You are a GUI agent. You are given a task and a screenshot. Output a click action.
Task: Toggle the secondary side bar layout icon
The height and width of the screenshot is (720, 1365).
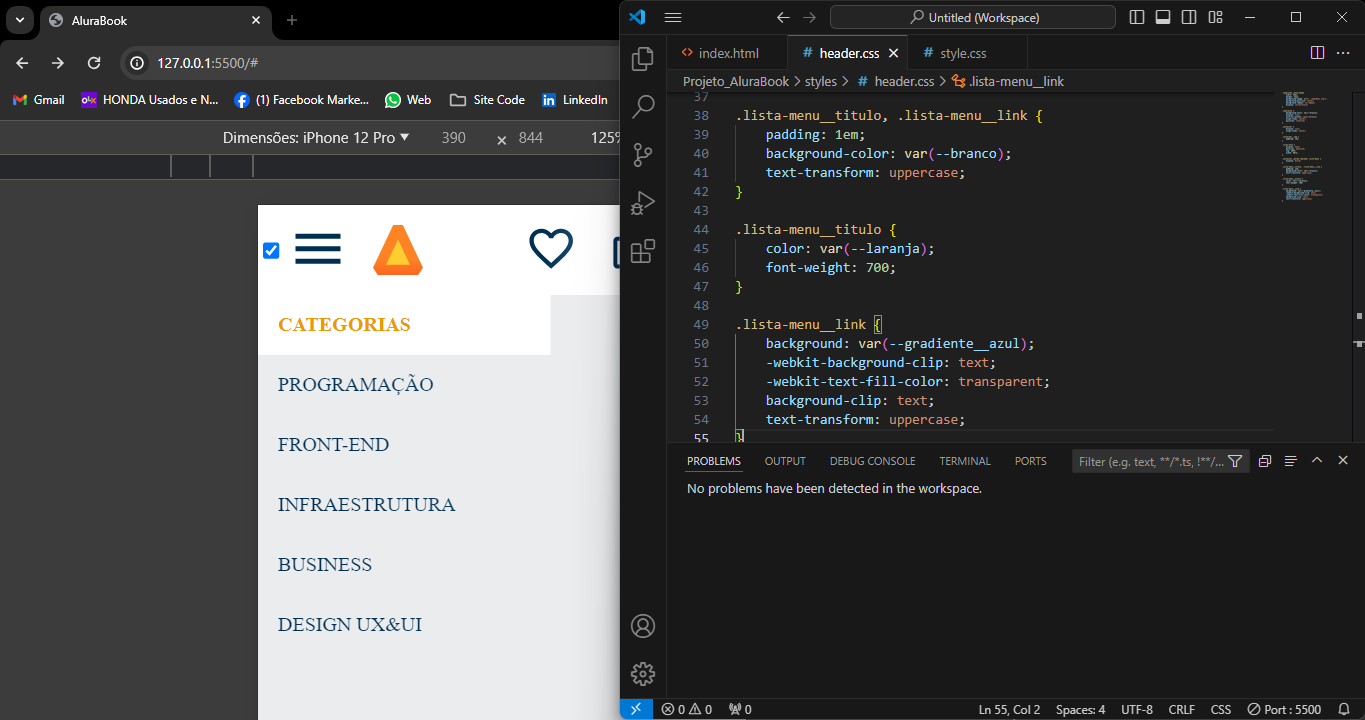[x=1189, y=17]
